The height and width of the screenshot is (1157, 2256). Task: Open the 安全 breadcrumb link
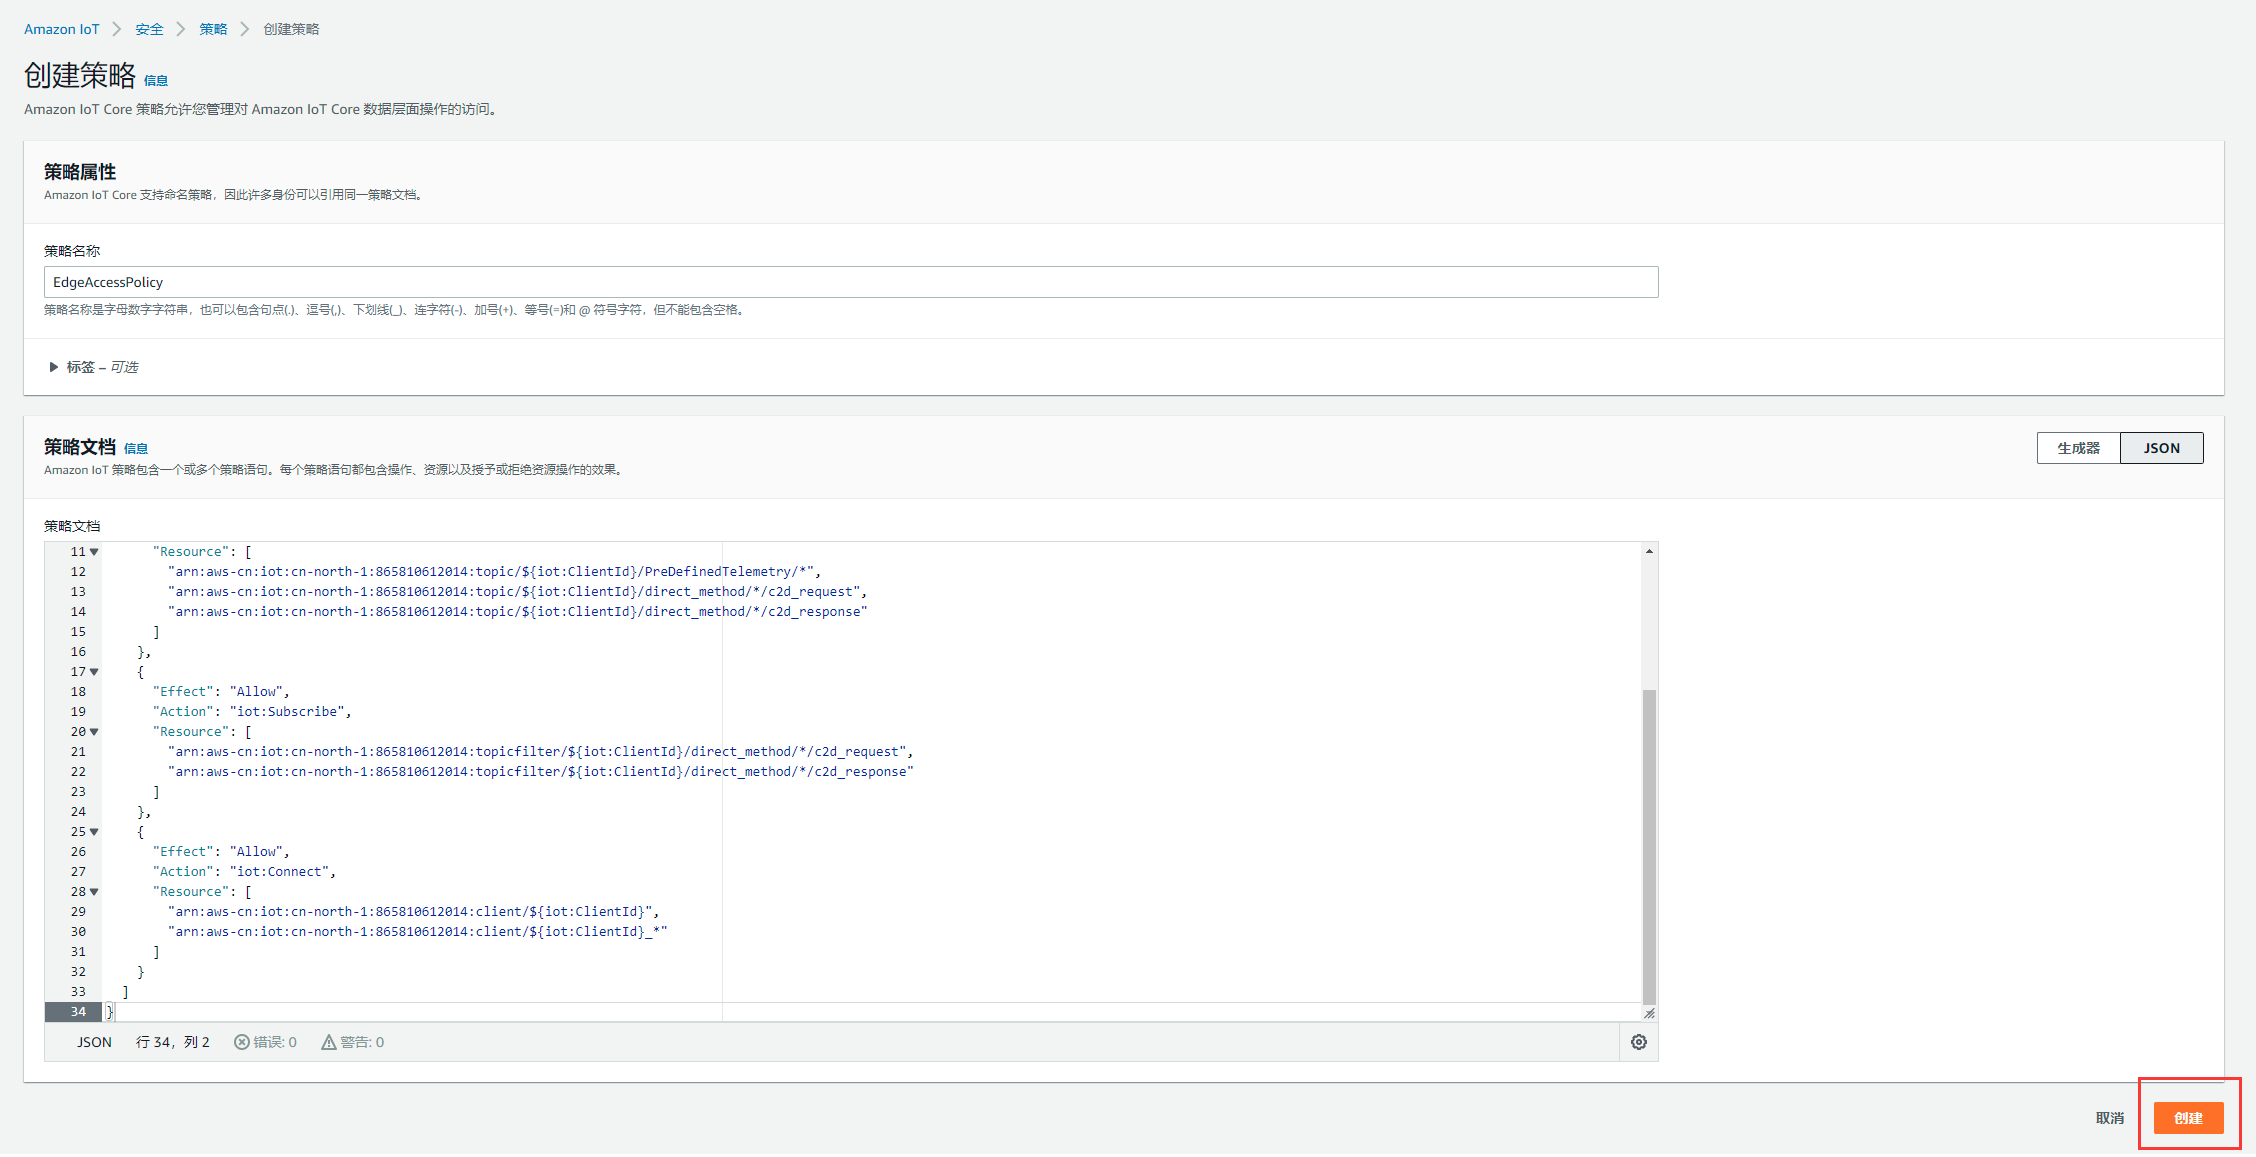coord(149,29)
